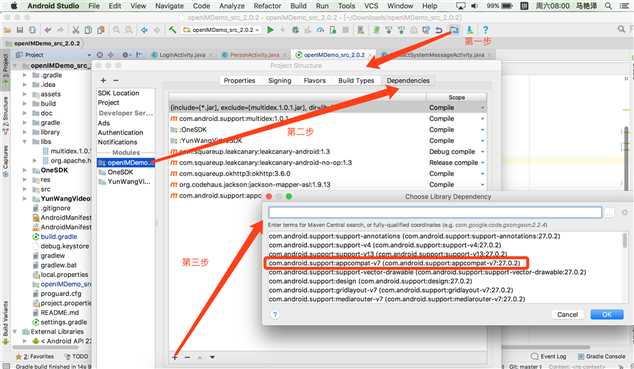Open the project file toolbar icon

(x=7, y=30)
